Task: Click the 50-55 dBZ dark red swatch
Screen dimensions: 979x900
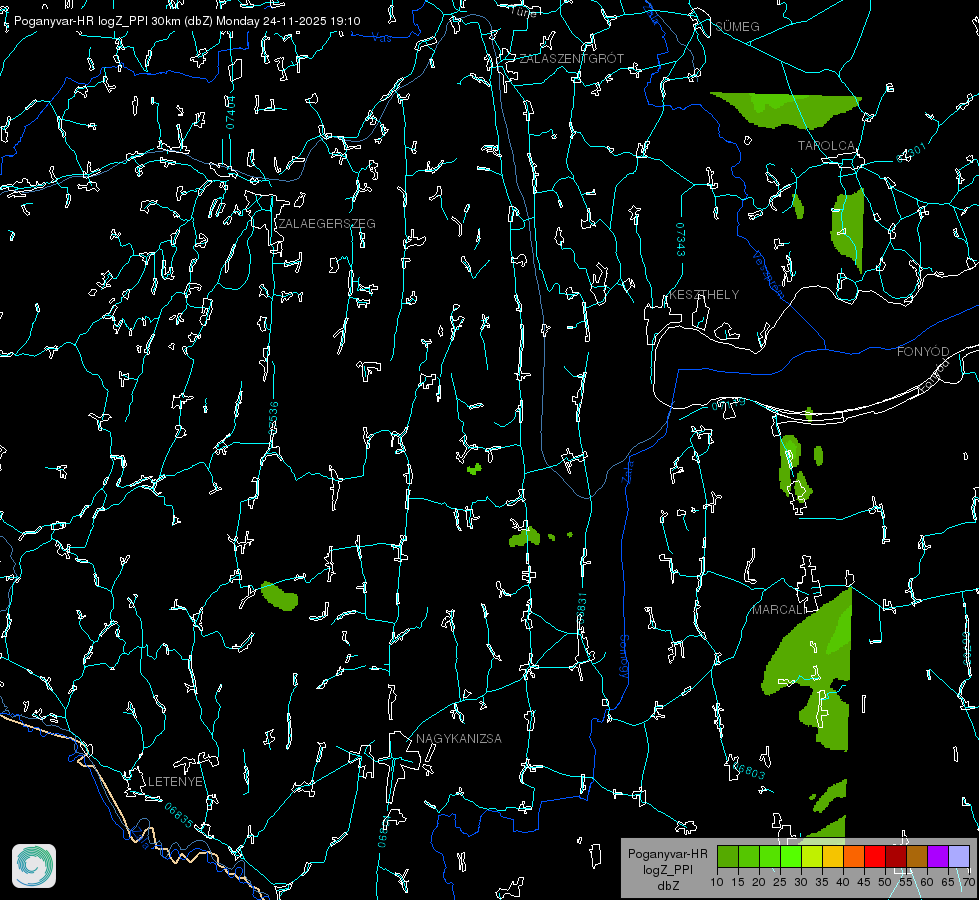Action: click(x=896, y=857)
